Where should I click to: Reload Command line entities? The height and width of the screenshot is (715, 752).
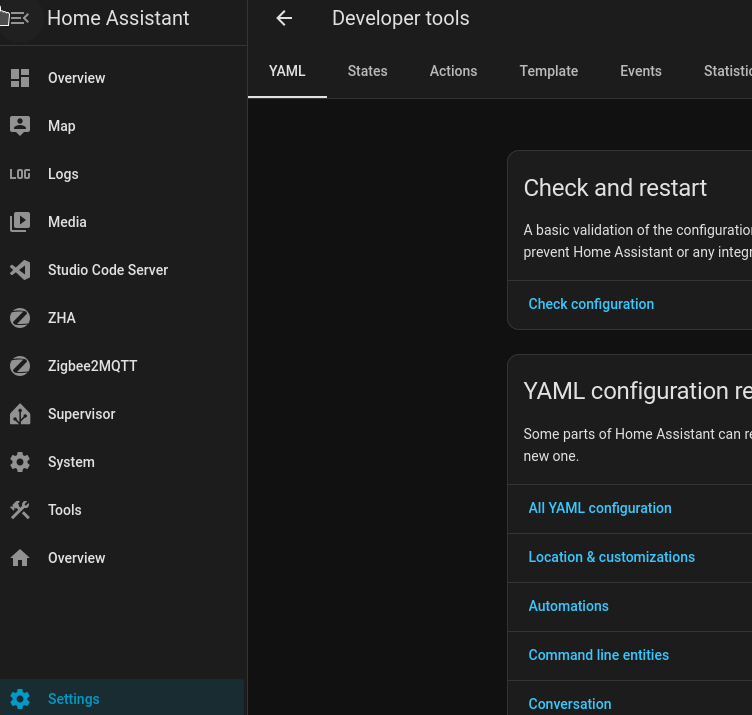[x=598, y=655]
